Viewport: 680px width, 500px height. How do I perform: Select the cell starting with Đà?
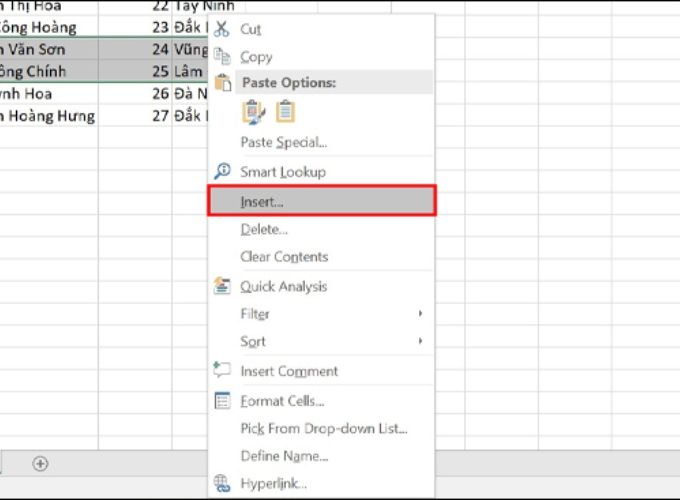(190, 93)
